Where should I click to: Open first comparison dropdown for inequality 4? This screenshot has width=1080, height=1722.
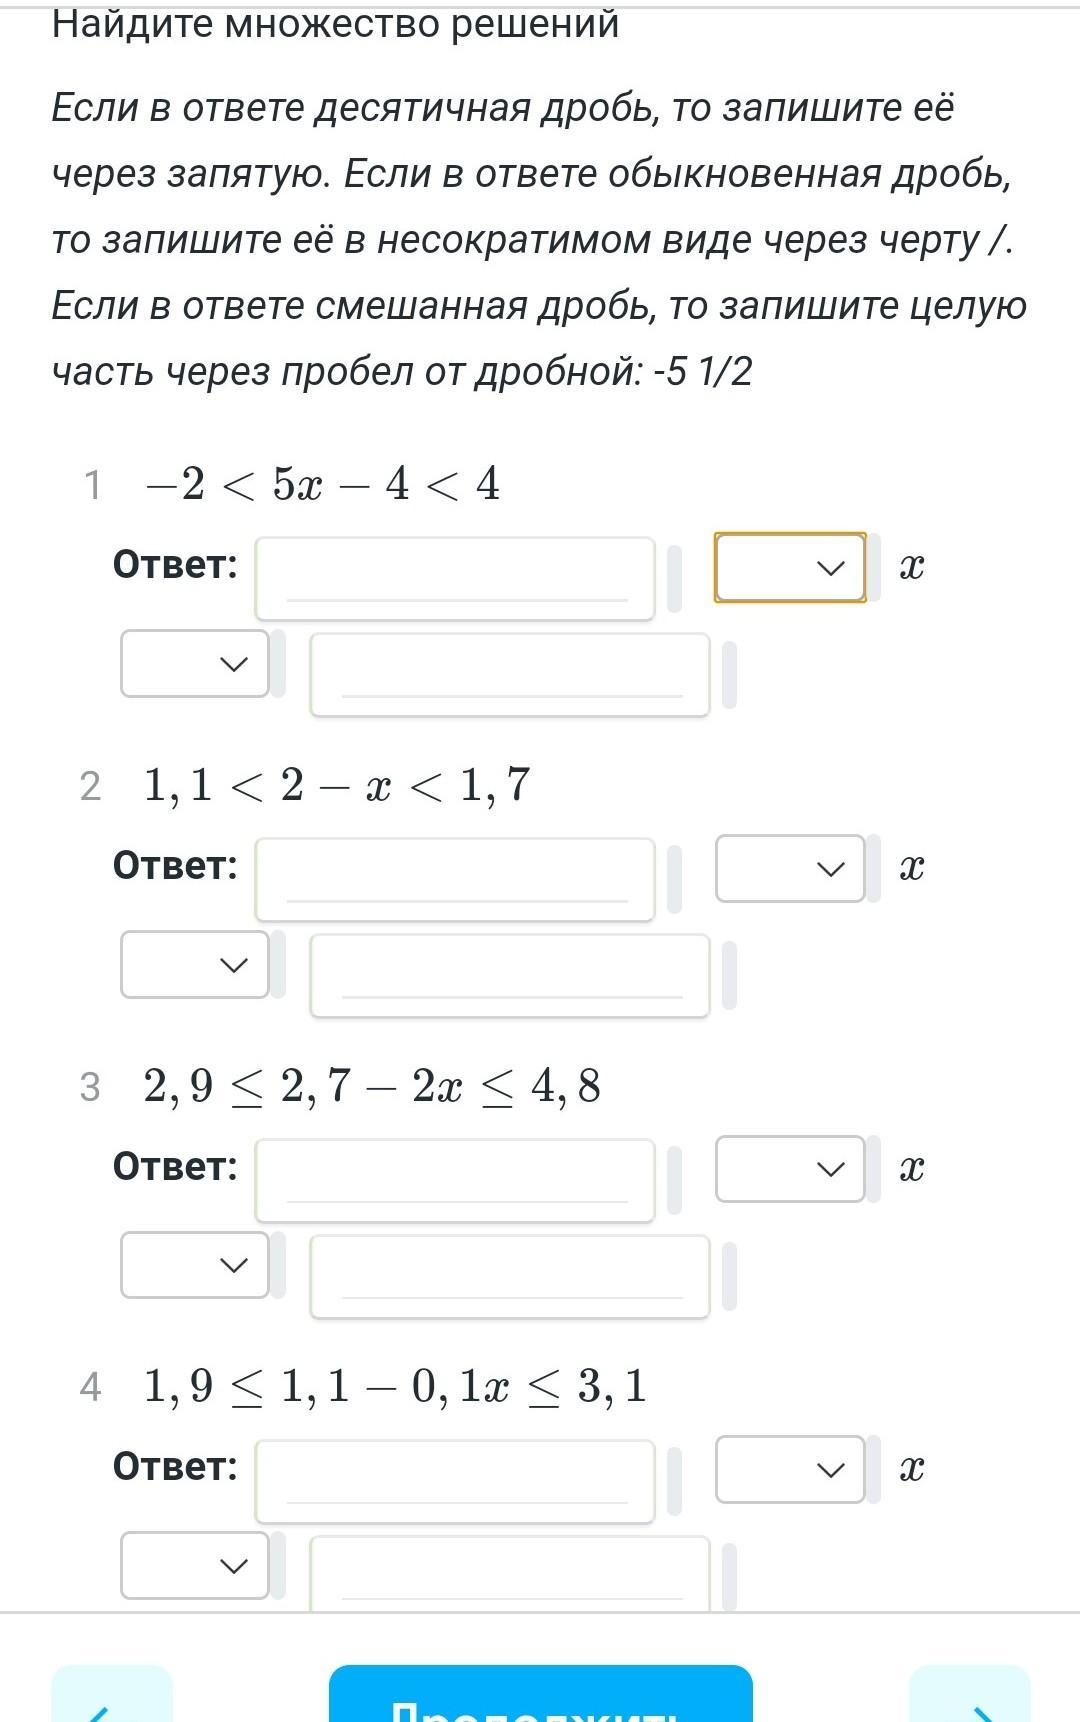790,1469
